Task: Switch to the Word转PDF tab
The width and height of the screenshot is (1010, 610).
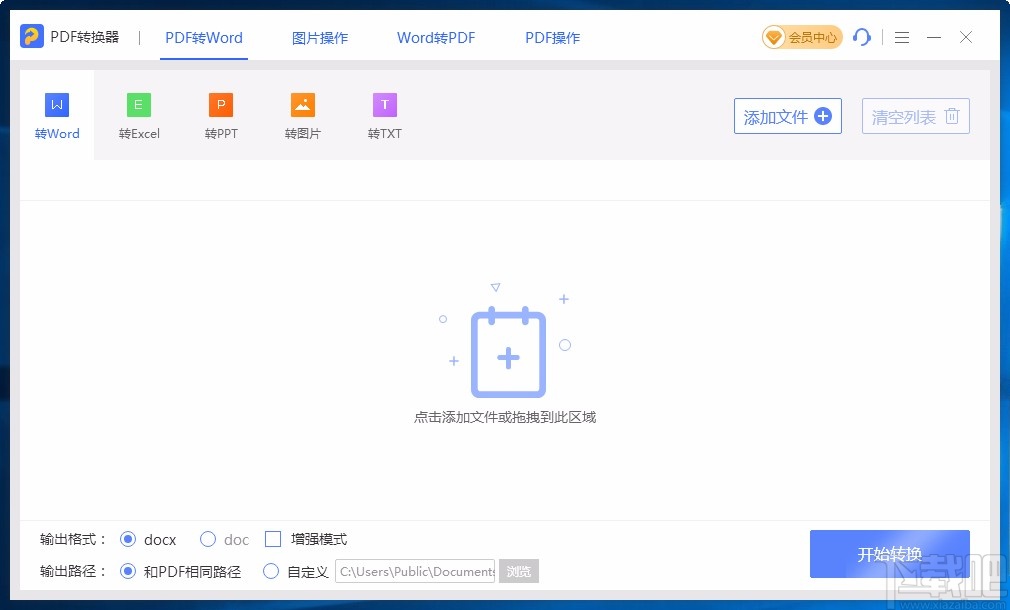Action: [436, 37]
